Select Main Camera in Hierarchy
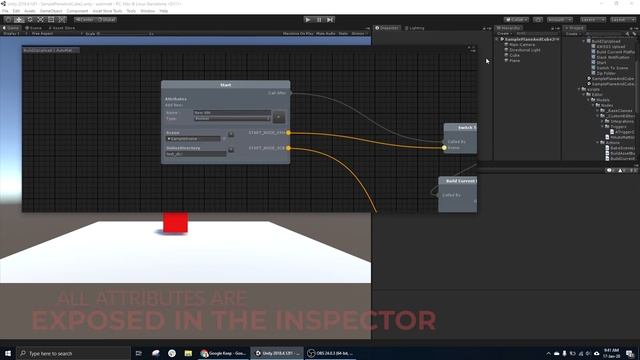 522,44
